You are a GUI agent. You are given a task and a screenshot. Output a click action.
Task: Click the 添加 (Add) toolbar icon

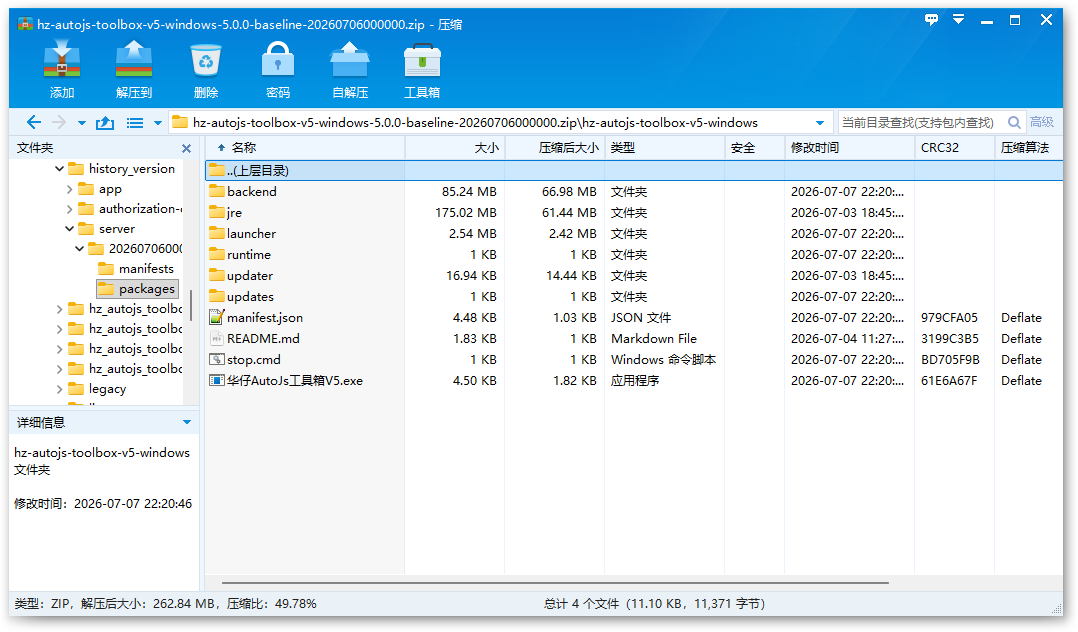pos(62,60)
